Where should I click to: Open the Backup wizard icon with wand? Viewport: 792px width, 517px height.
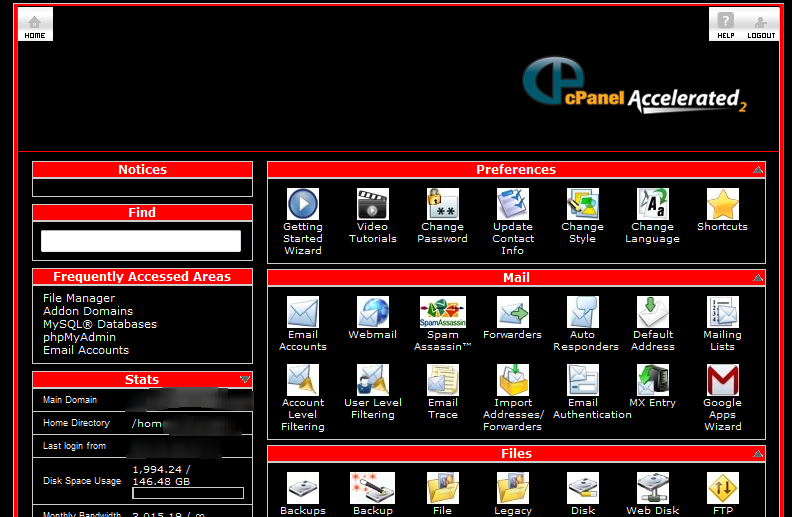pyautogui.click(x=372, y=488)
